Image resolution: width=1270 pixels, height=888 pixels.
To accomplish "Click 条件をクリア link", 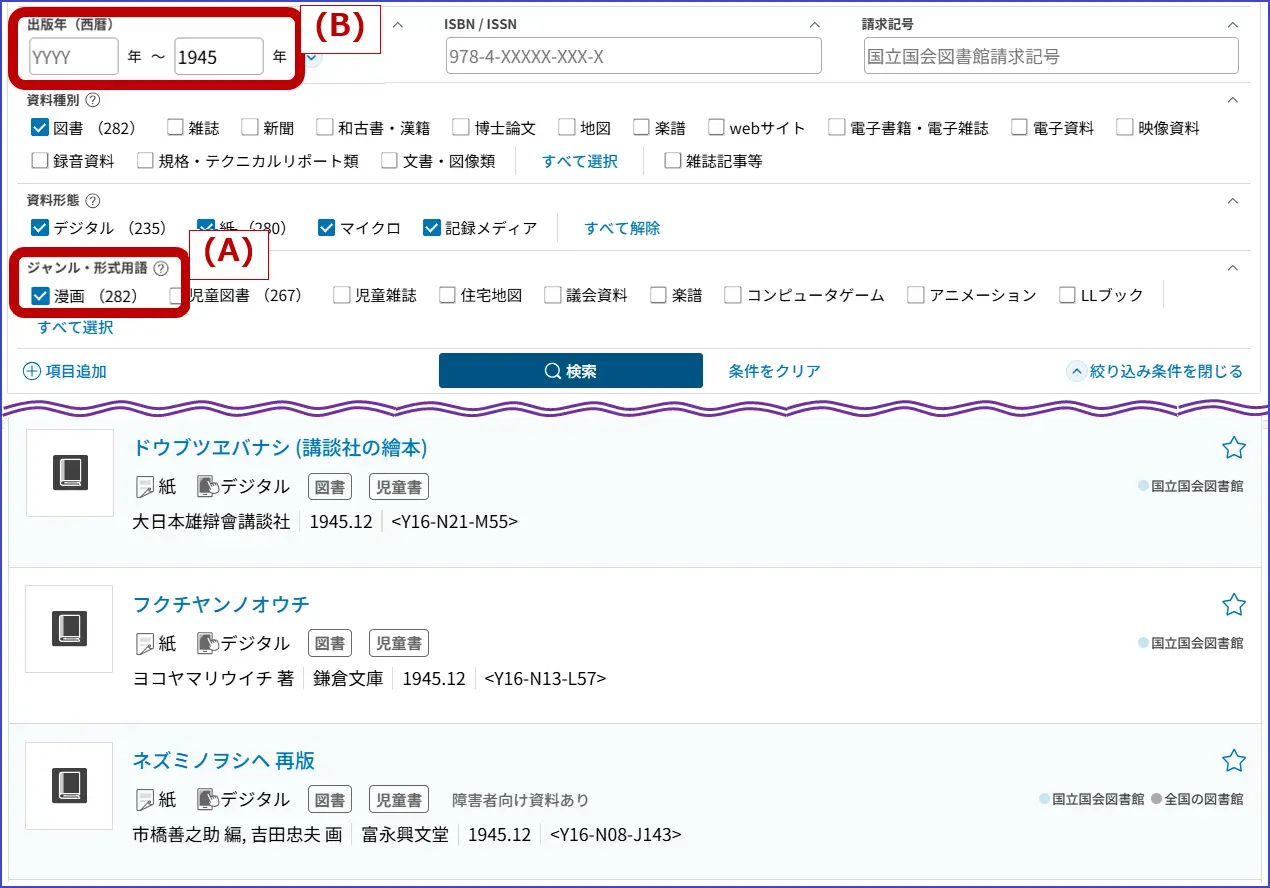I will point(774,372).
